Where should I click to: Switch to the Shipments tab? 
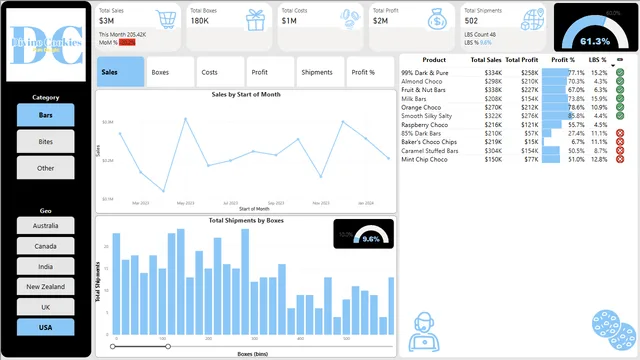pyautogui.click(x=320, y=72)
